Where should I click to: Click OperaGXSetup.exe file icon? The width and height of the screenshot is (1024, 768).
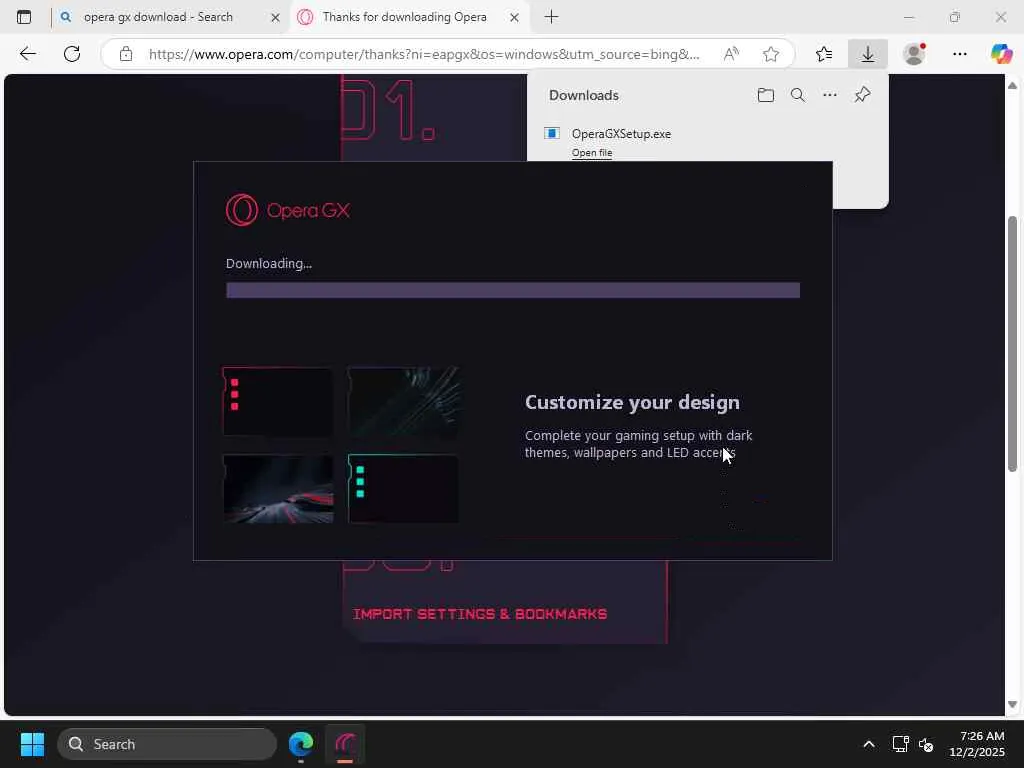click(552, 133)
